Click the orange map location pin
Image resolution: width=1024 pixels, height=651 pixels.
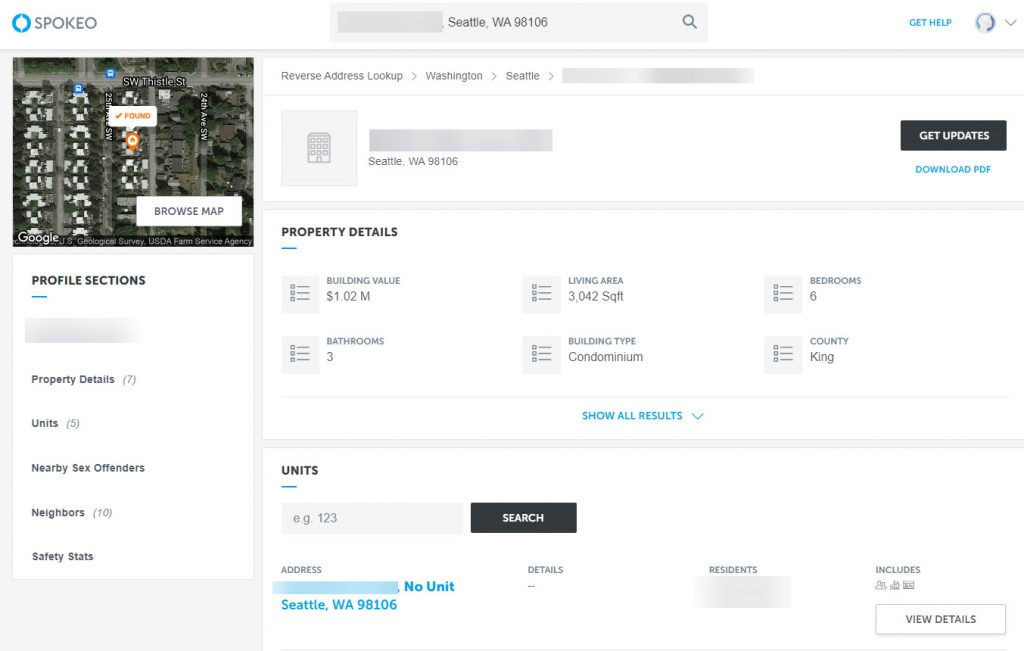(133, 141)
